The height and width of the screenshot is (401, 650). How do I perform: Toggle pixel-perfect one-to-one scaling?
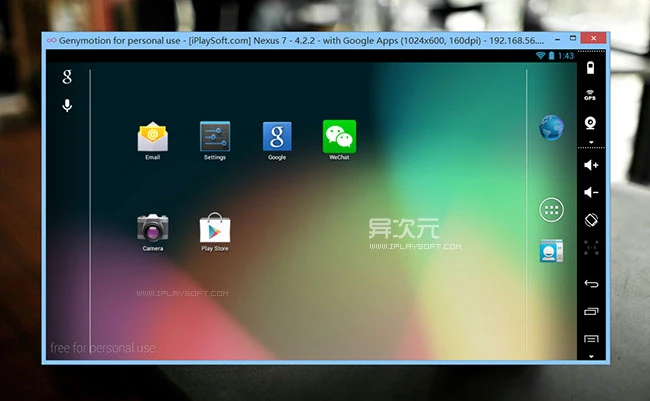[591, 248]
